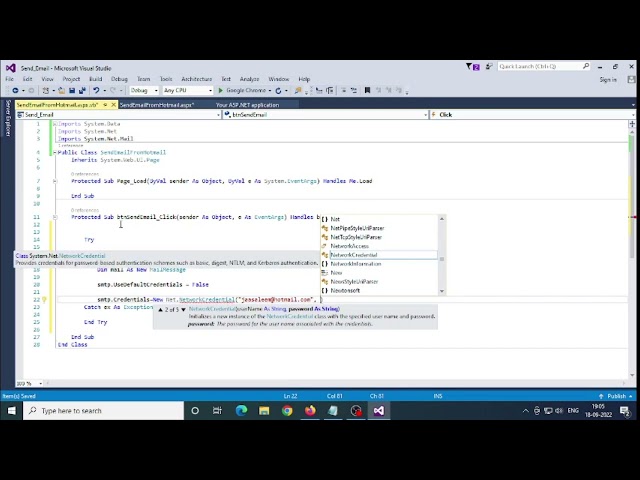This screenshot has width=640, height=480.
Task: Open the Server Explorer side tab
Action: 7,118
